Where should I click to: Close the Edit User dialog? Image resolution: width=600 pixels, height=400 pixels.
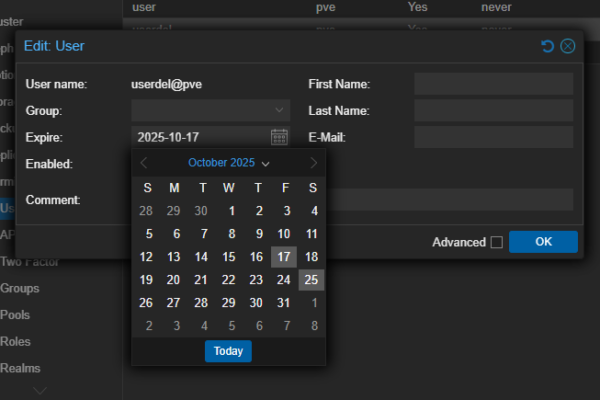click(568, 46)
